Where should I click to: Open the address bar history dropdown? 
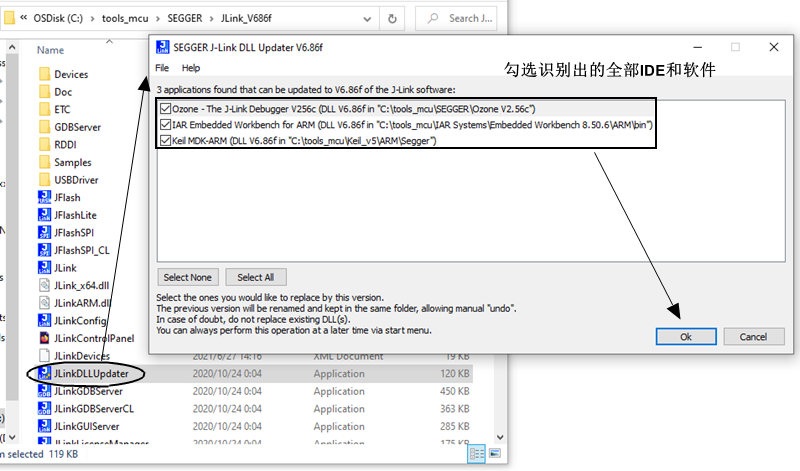tap(367, 19)
